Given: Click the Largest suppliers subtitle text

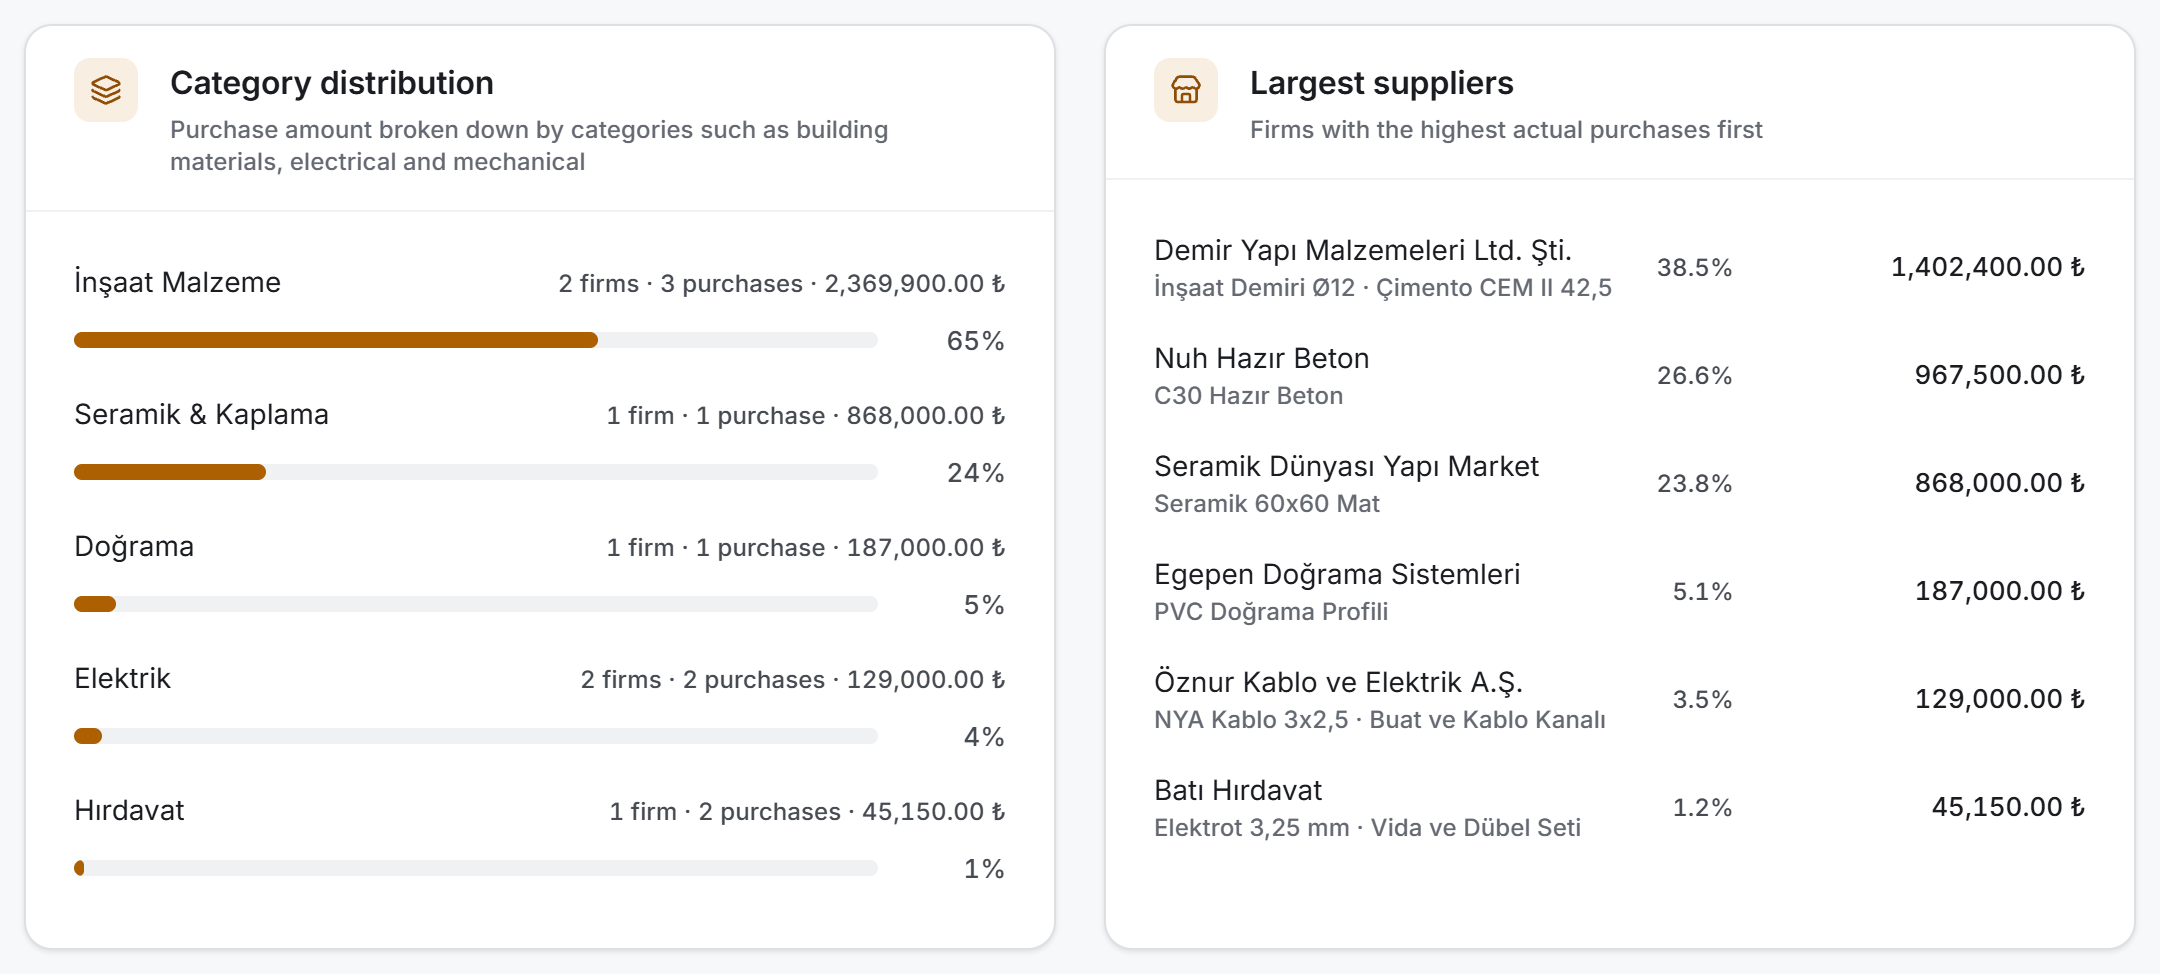Looking at the screenshot, I should pyautogui.click(x=1506, y=130).
